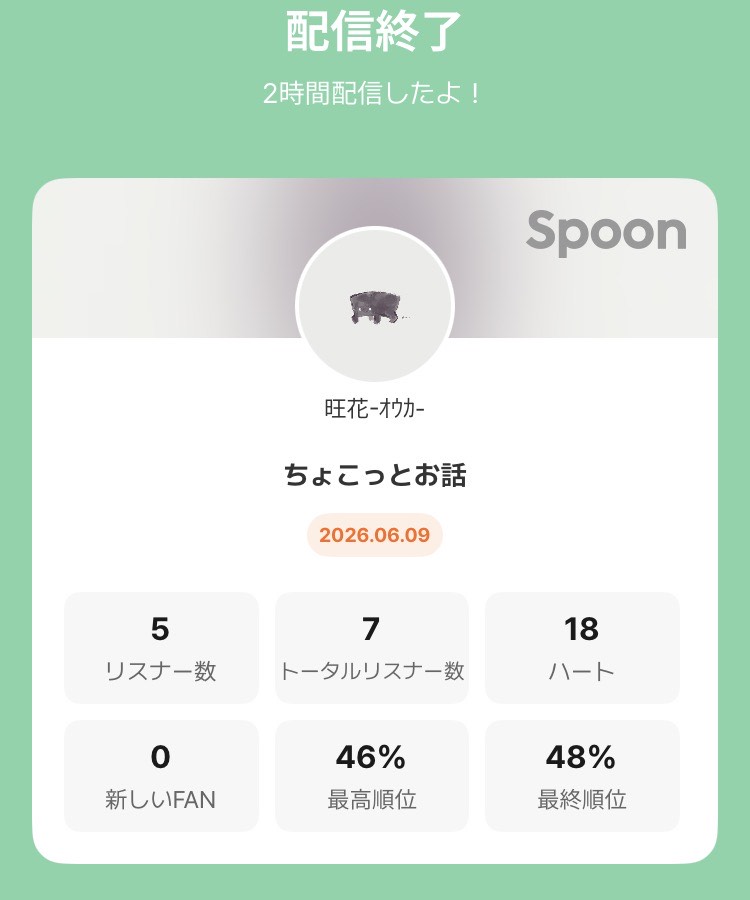Click the Spoon logo

tap(606, 231)
